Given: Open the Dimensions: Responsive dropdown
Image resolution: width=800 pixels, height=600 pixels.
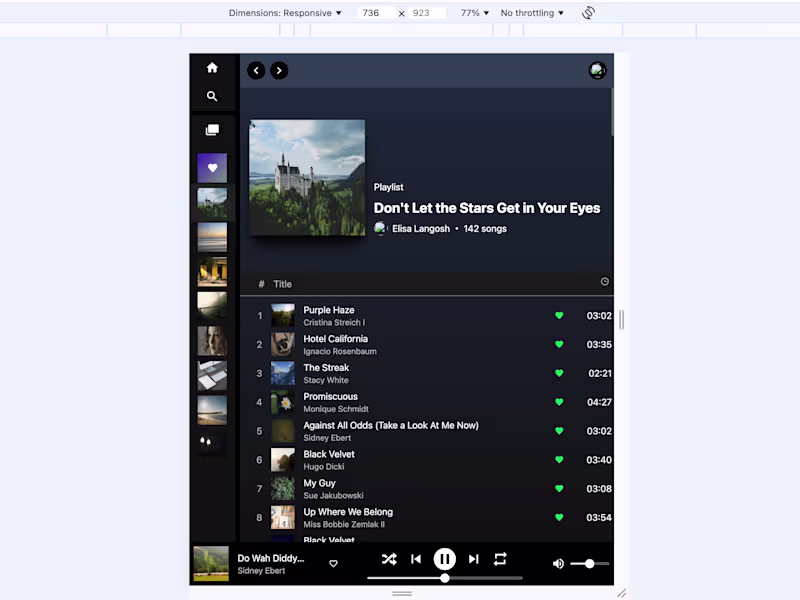Looking at the screenshot, I should (x=285, y=13).
